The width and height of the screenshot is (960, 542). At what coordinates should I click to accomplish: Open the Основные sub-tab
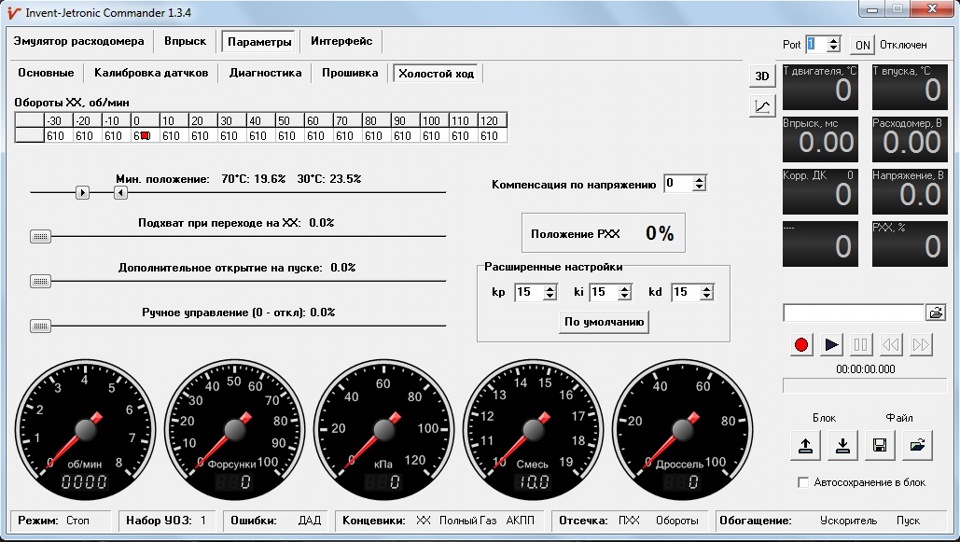[x=46, y=73]
